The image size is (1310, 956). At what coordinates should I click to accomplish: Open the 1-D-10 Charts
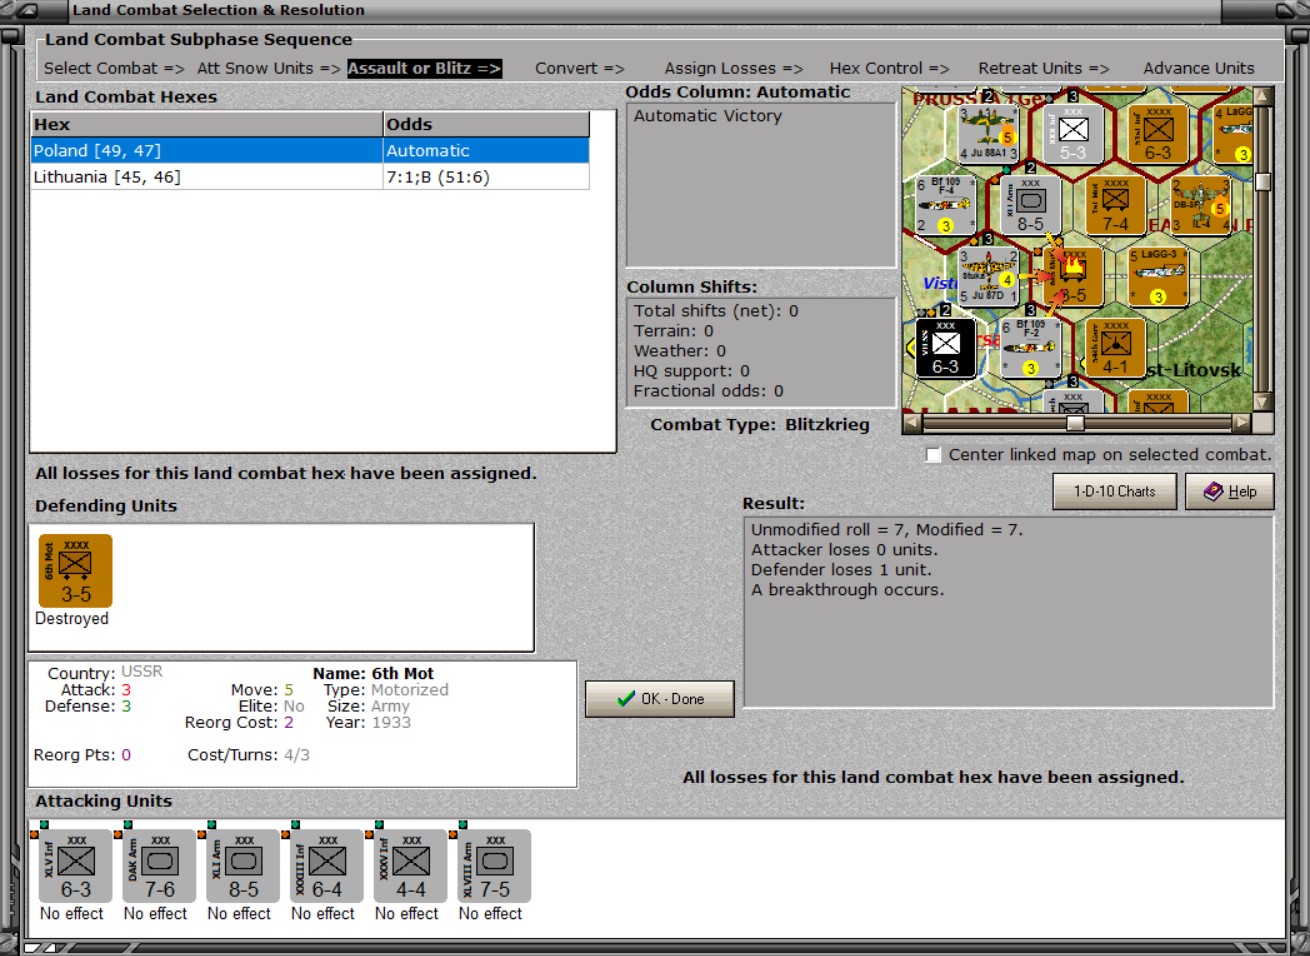1115,491
